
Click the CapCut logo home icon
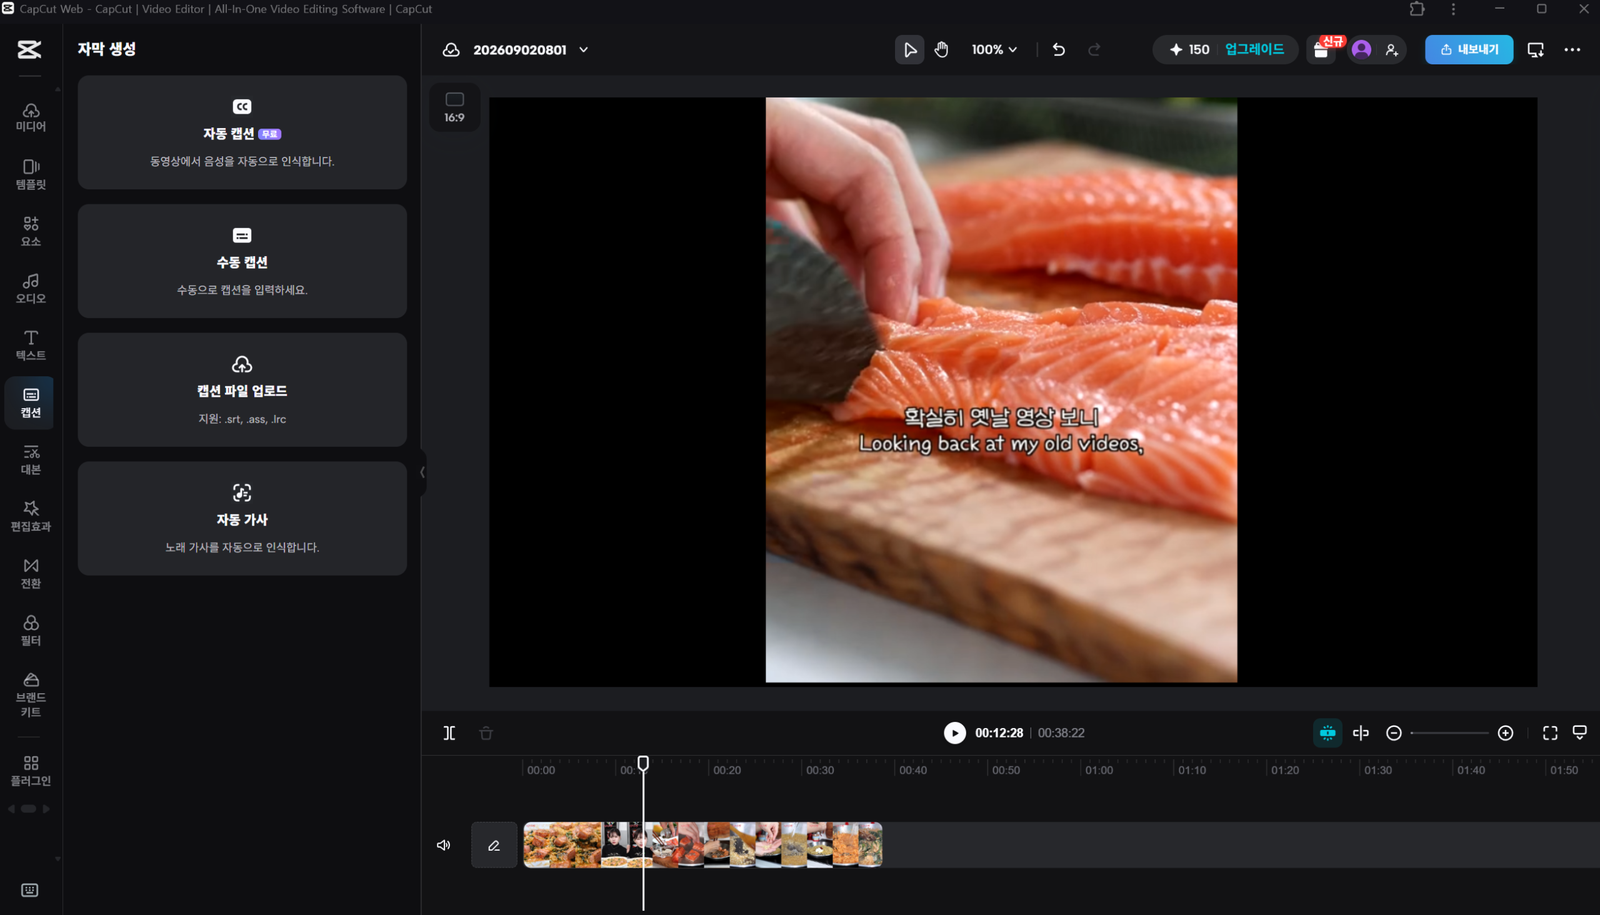(29, 49)
